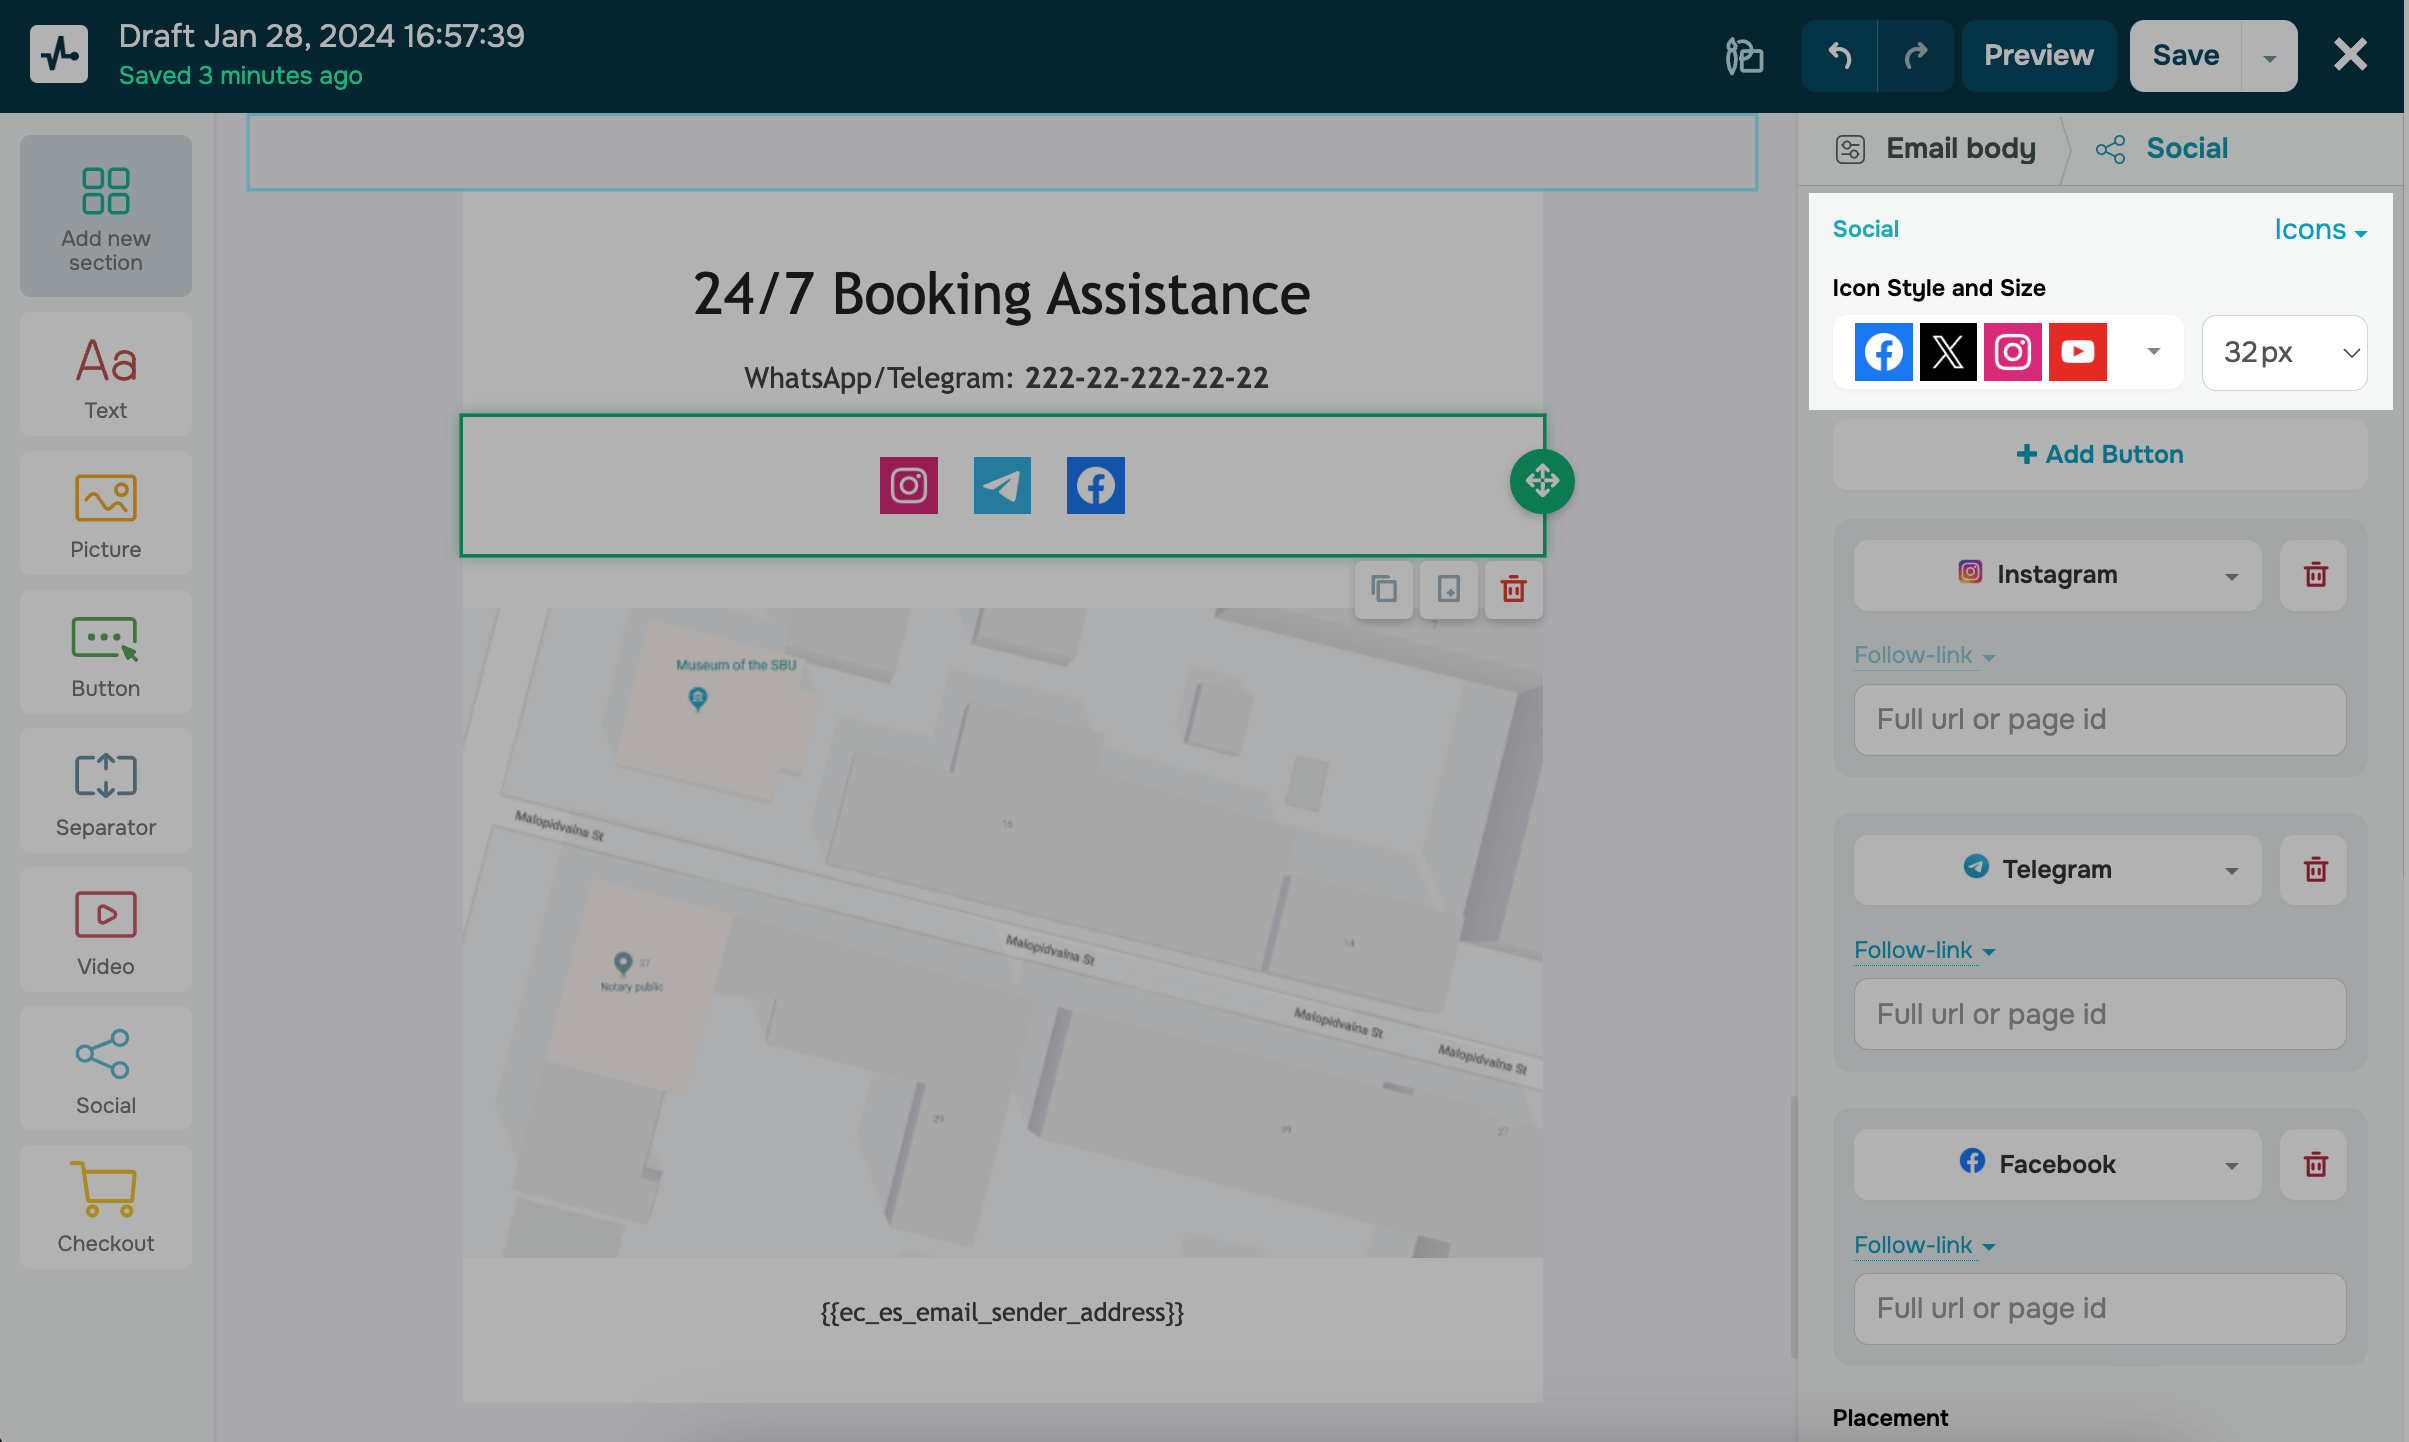Click the green move handle on block

pos(1541,481)
